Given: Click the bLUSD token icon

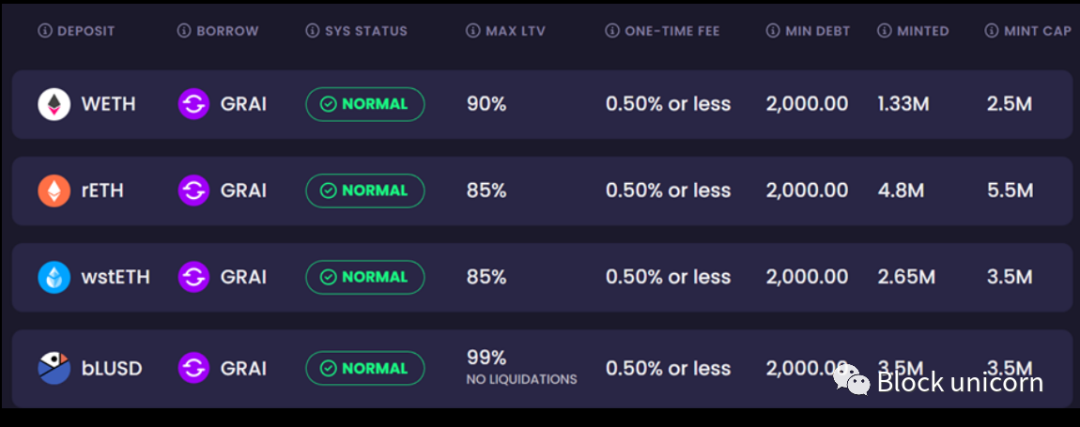Looking at the screenshot, I should 54,368.
